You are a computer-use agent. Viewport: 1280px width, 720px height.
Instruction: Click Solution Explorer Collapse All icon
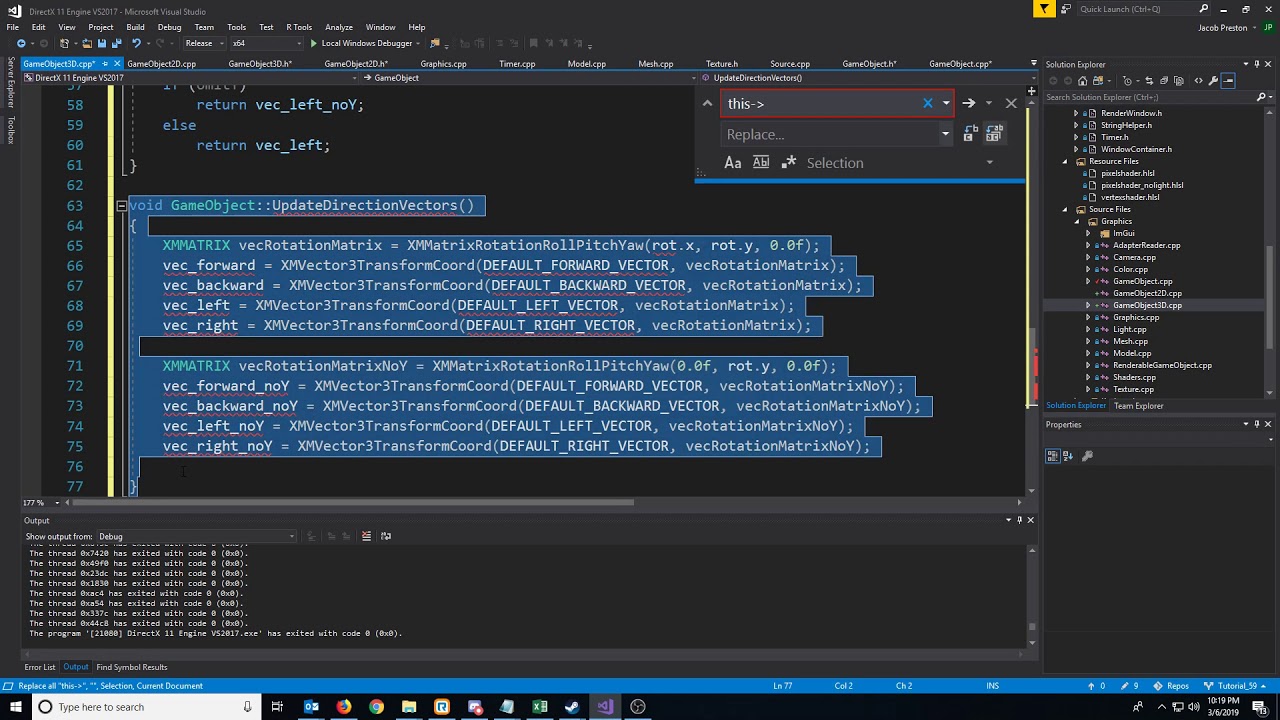1164,81
